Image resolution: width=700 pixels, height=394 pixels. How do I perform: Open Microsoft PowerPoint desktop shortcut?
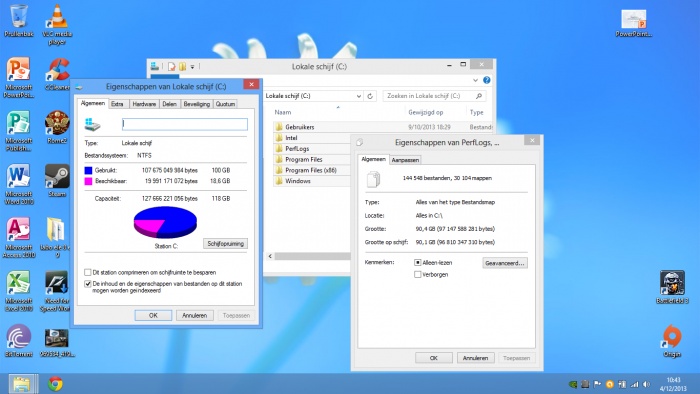[x=18, y=77]
